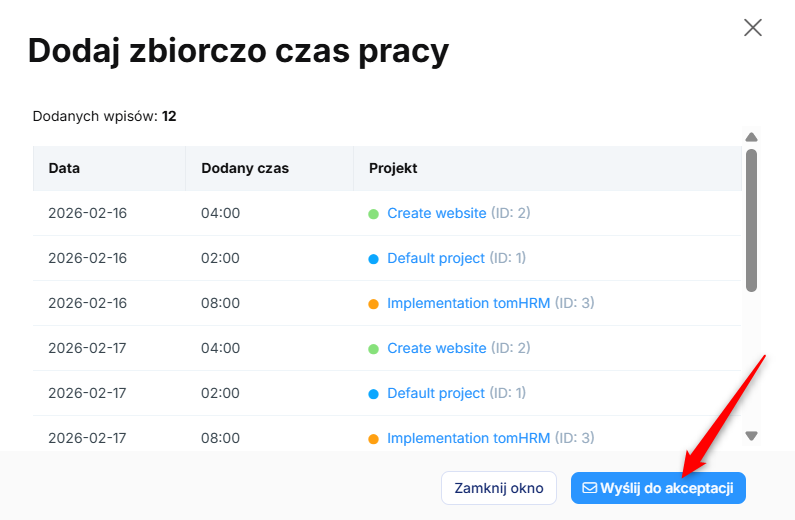Click the Dodany czas column header
The image size is (795, 520).
[245, 168]
